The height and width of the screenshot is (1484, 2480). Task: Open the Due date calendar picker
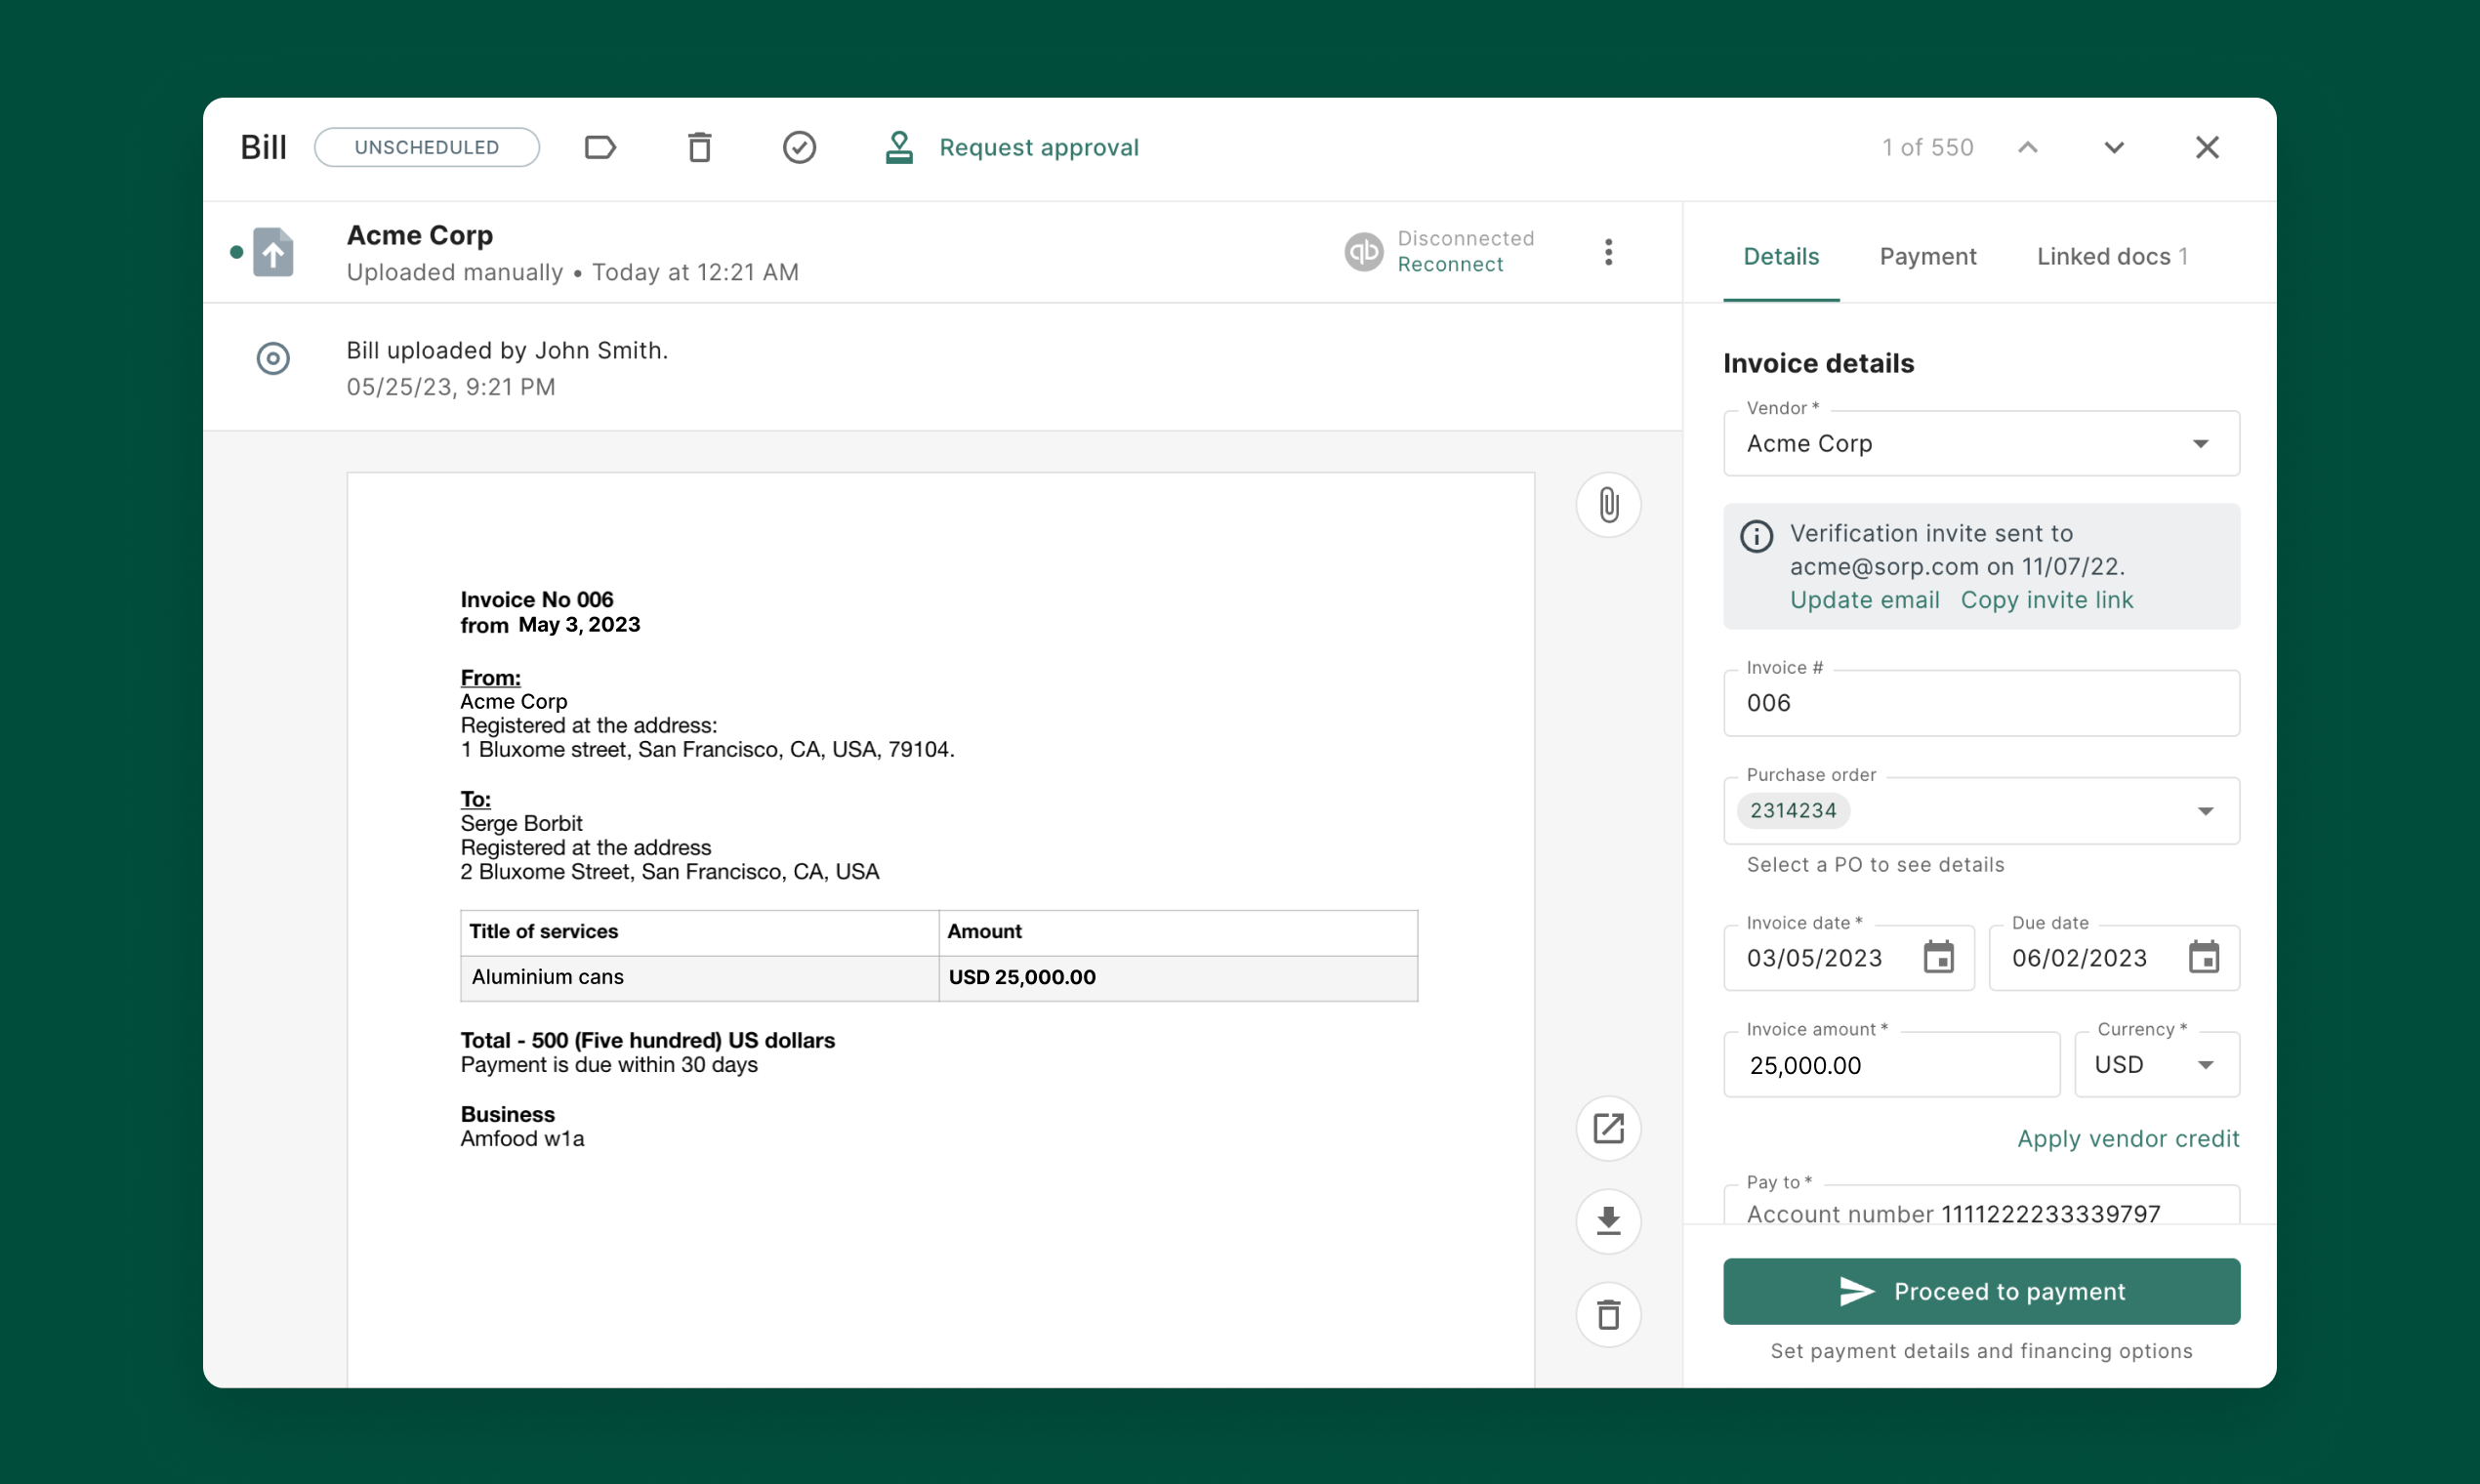click(x=2204, y=957)
